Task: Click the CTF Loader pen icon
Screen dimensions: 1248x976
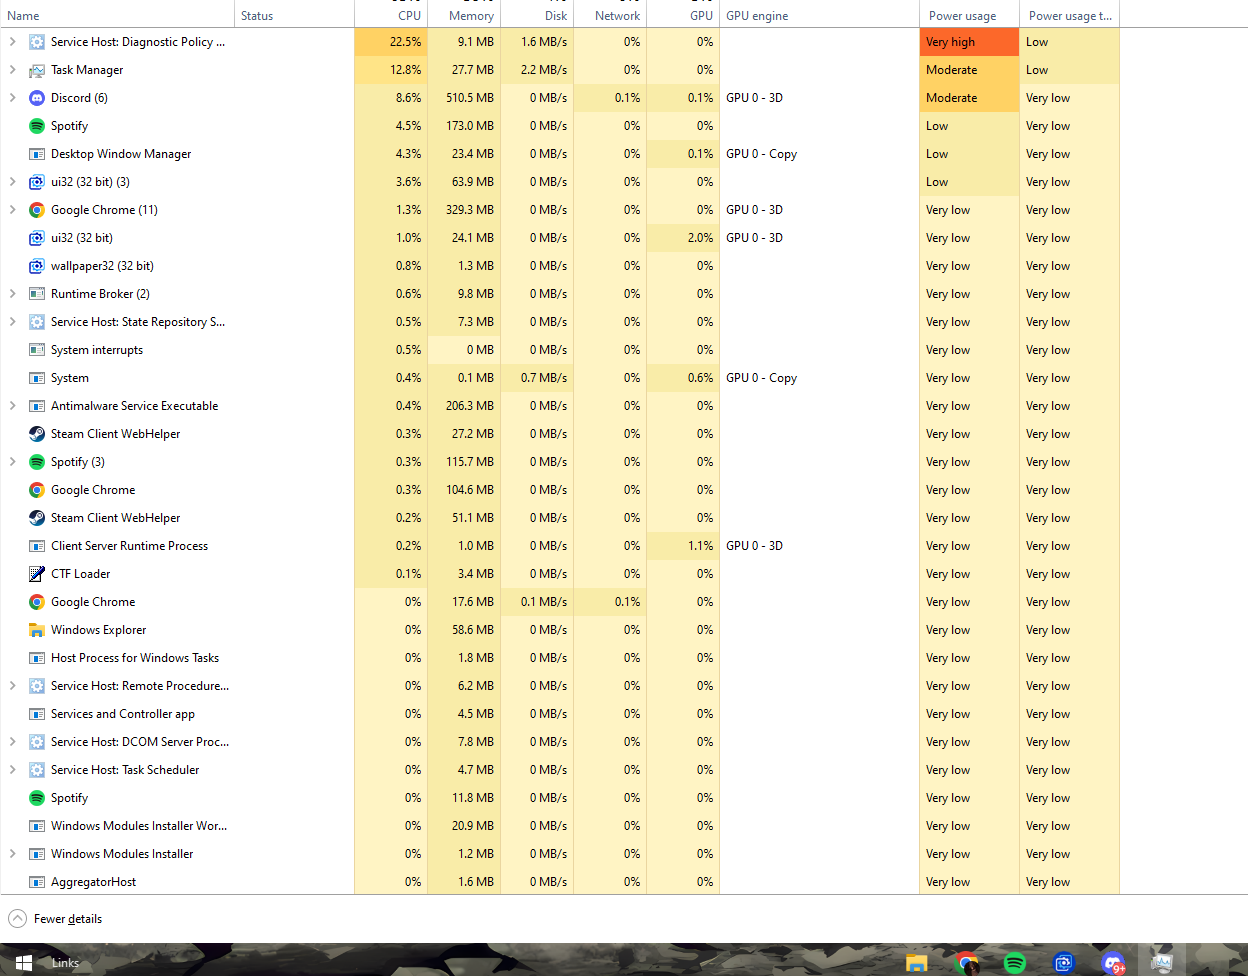Action: pyautogui.click(x=37, y=574)
